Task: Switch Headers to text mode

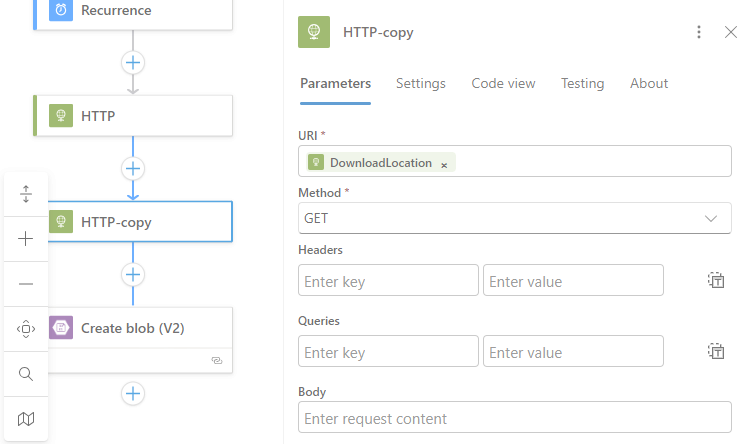Action: (x=716, y=280)
